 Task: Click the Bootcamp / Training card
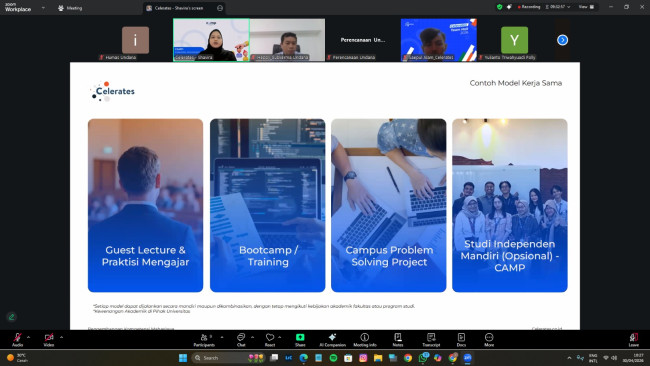tap(268, 206)
